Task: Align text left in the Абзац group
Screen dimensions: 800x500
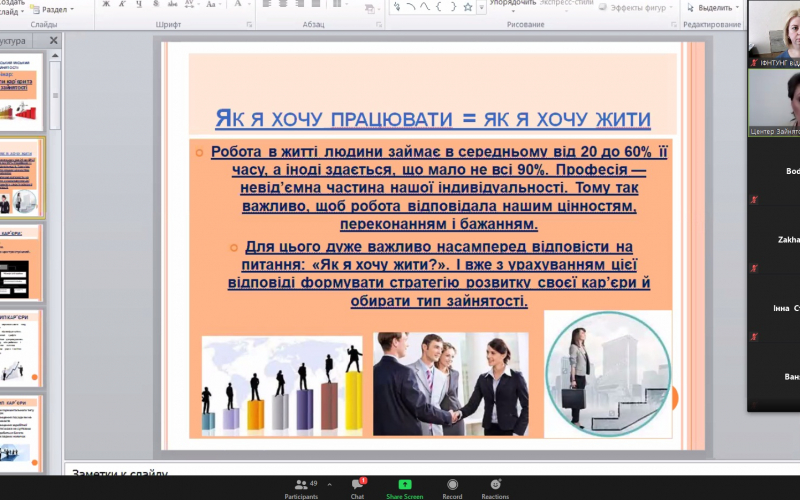Action: [267, 4]
